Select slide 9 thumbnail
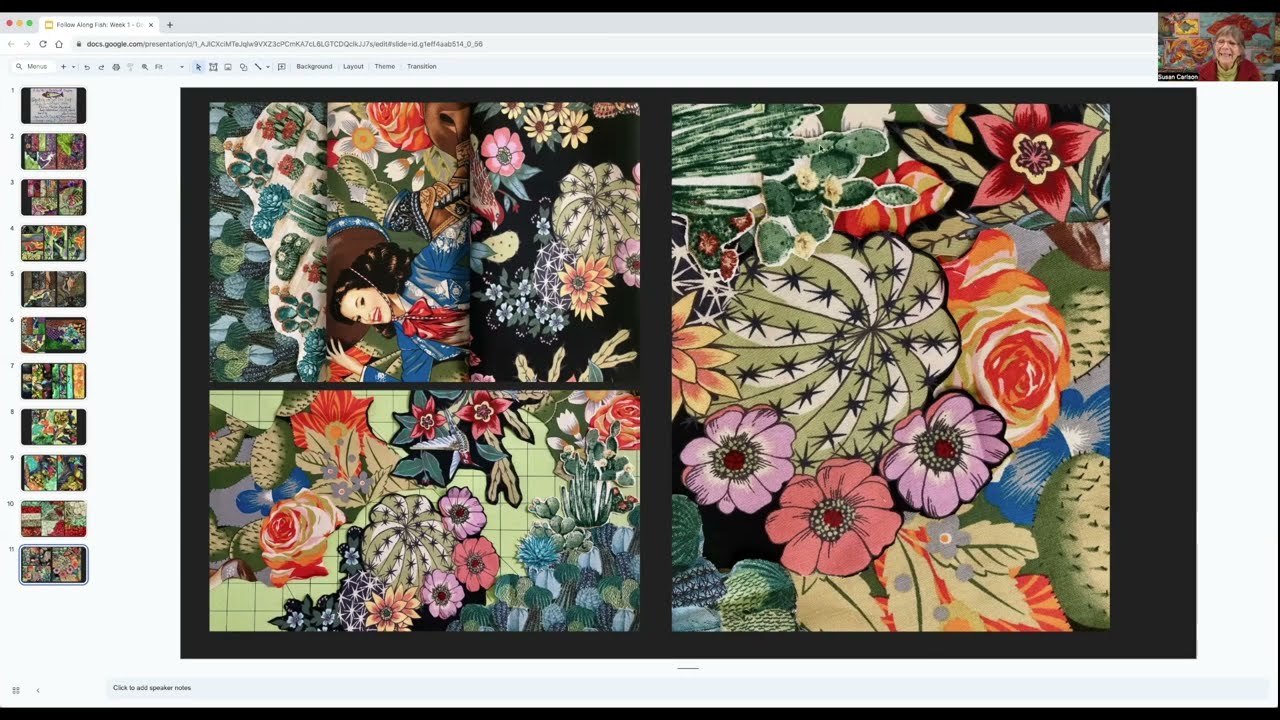Screen dimensions: 1280x720 tap(54, 473)
